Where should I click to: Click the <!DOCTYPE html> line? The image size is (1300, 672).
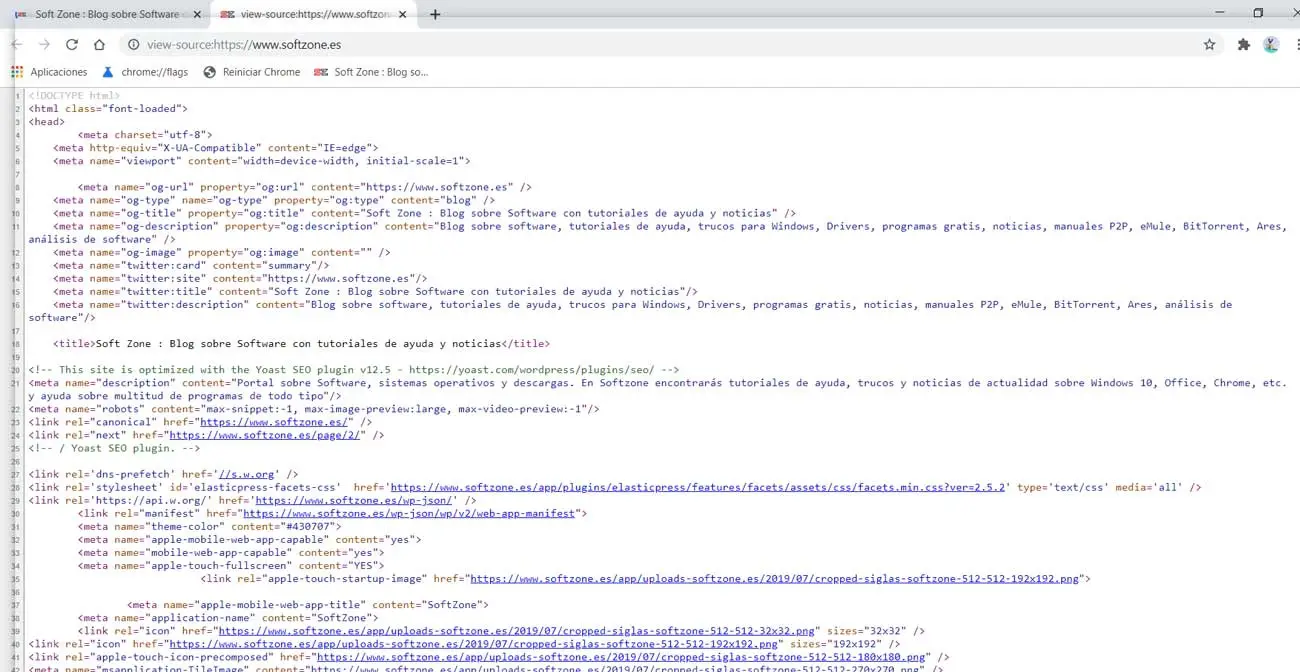[74, 96]
